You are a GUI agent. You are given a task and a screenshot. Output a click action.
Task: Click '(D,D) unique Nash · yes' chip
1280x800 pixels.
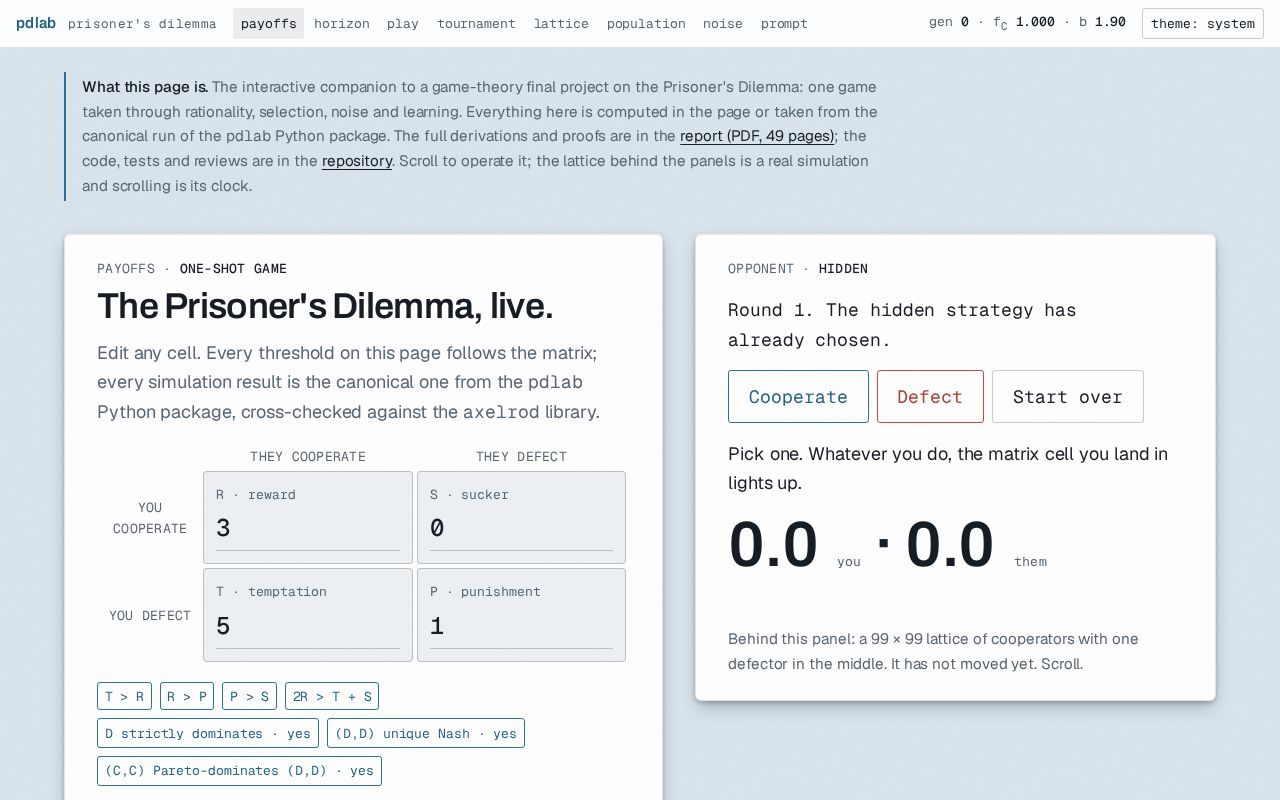tap(426, 733)
